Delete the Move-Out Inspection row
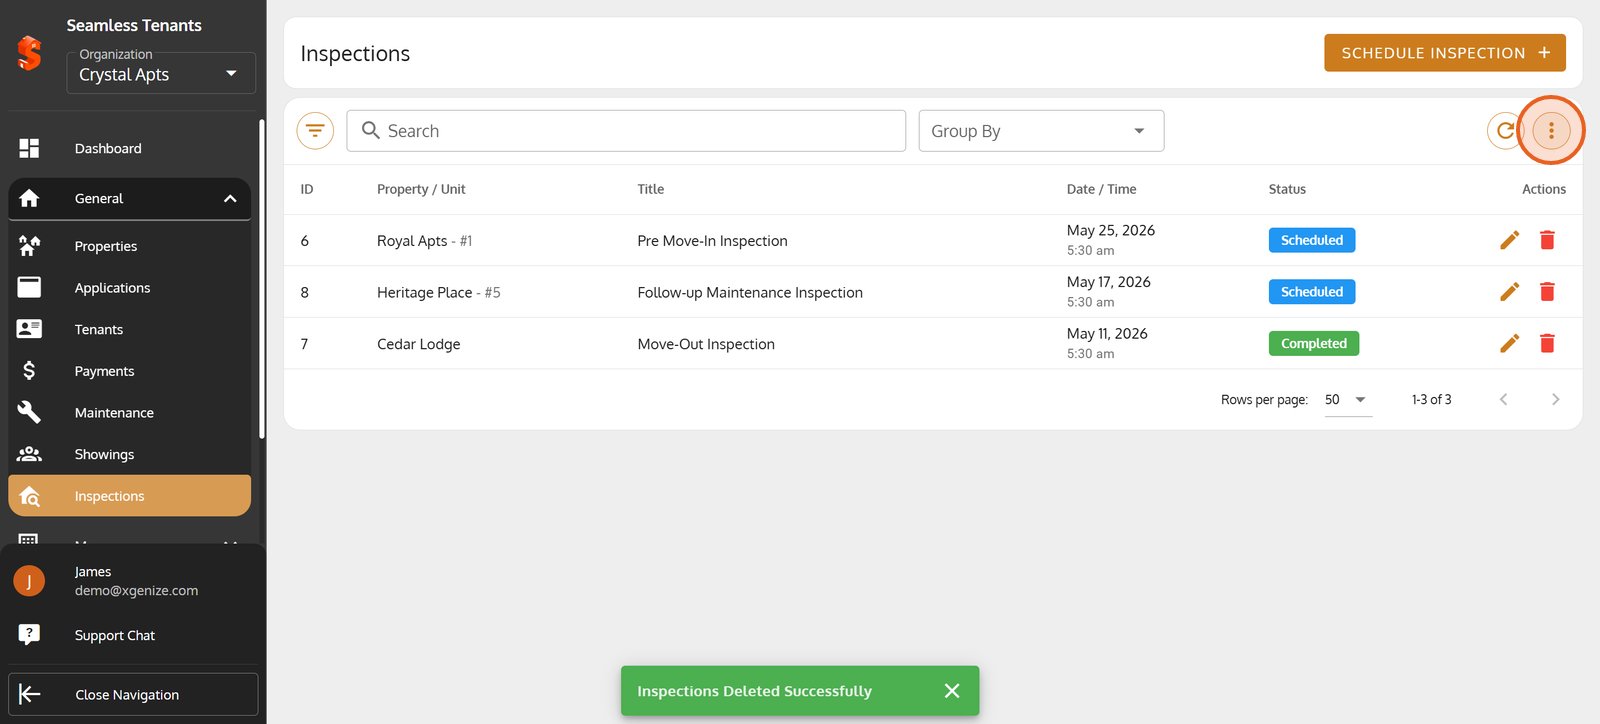This screenshot has height=724, width=1600. 1547,344
